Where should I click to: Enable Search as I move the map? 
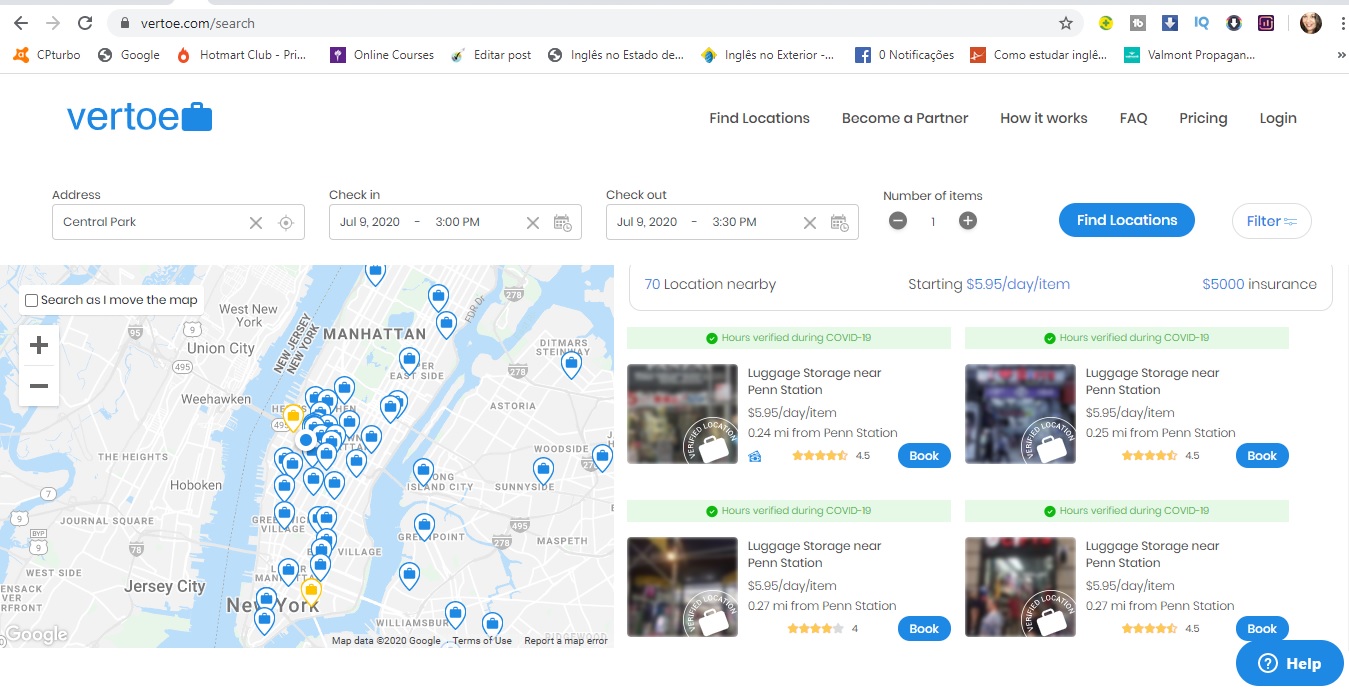coord(32,300)
